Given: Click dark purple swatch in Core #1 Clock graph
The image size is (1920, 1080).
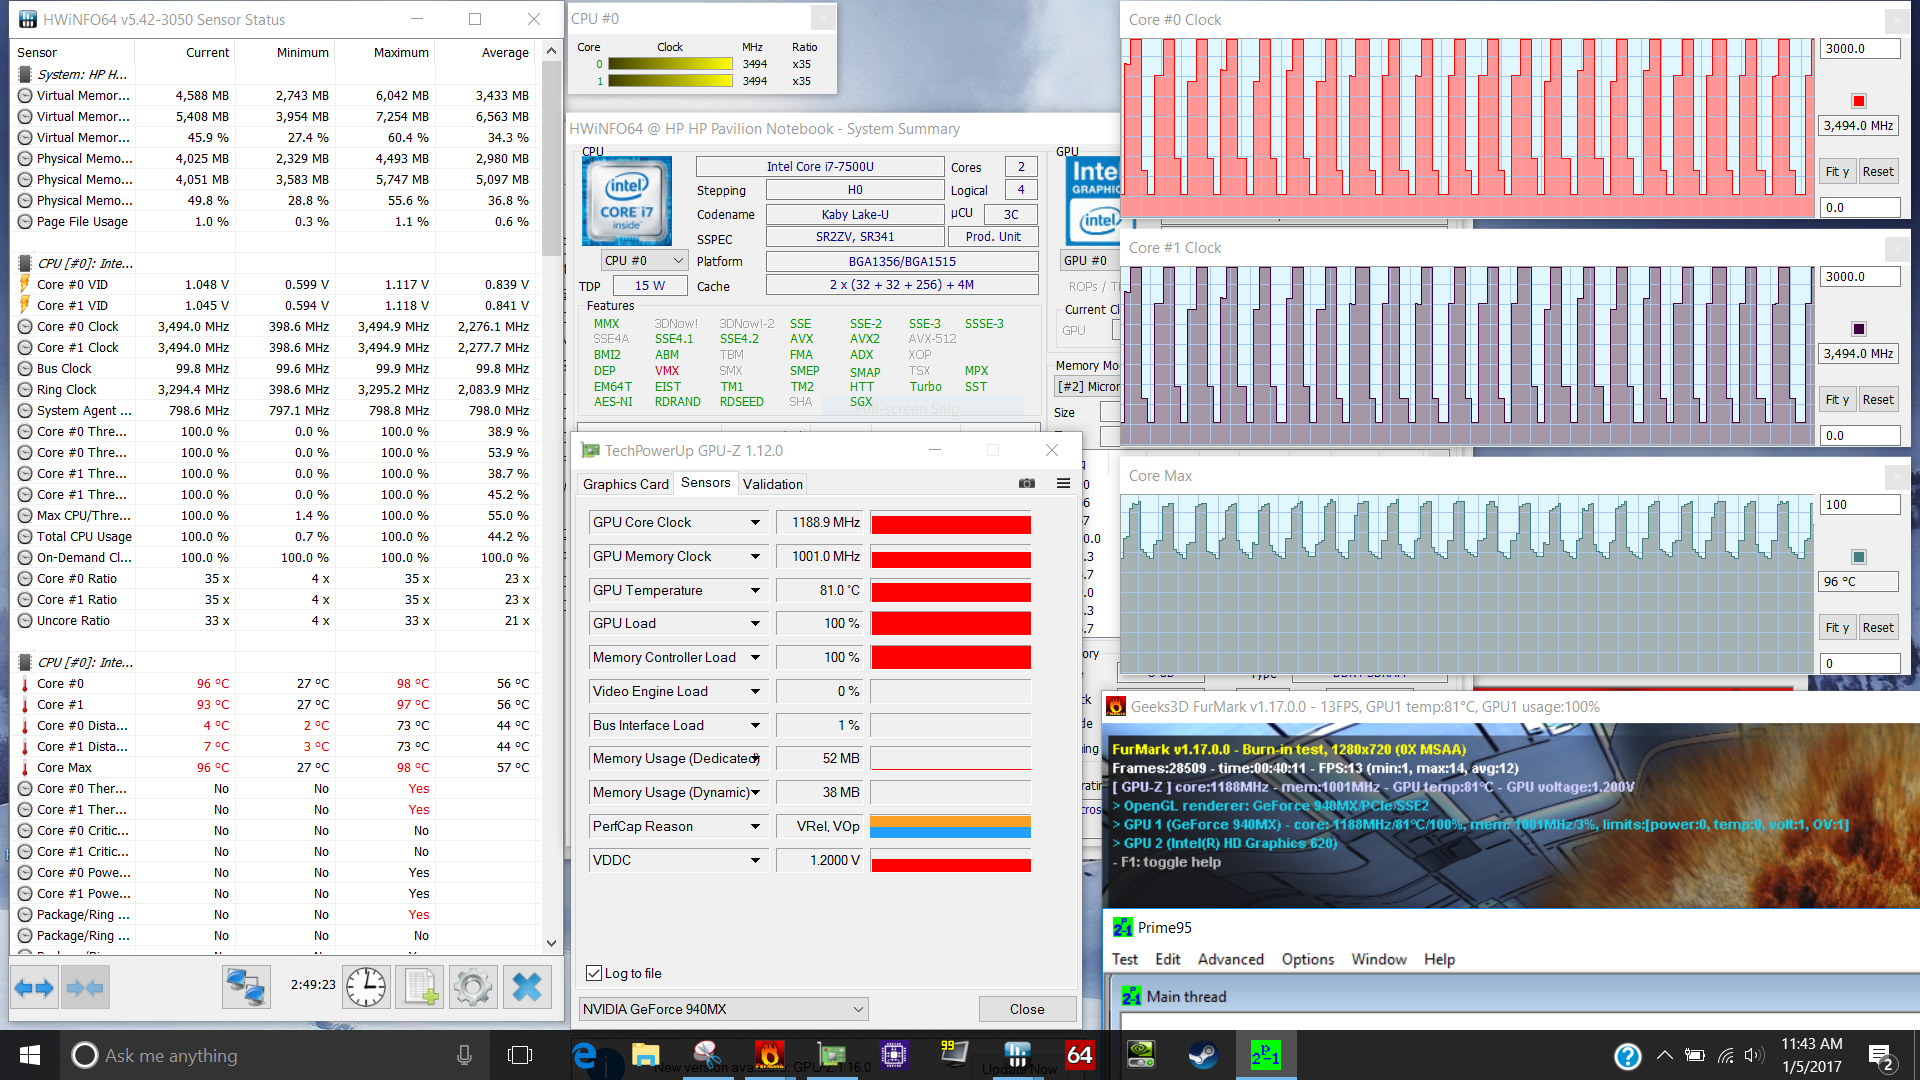Looking at the screenshot, I should tap(1859, 328).
